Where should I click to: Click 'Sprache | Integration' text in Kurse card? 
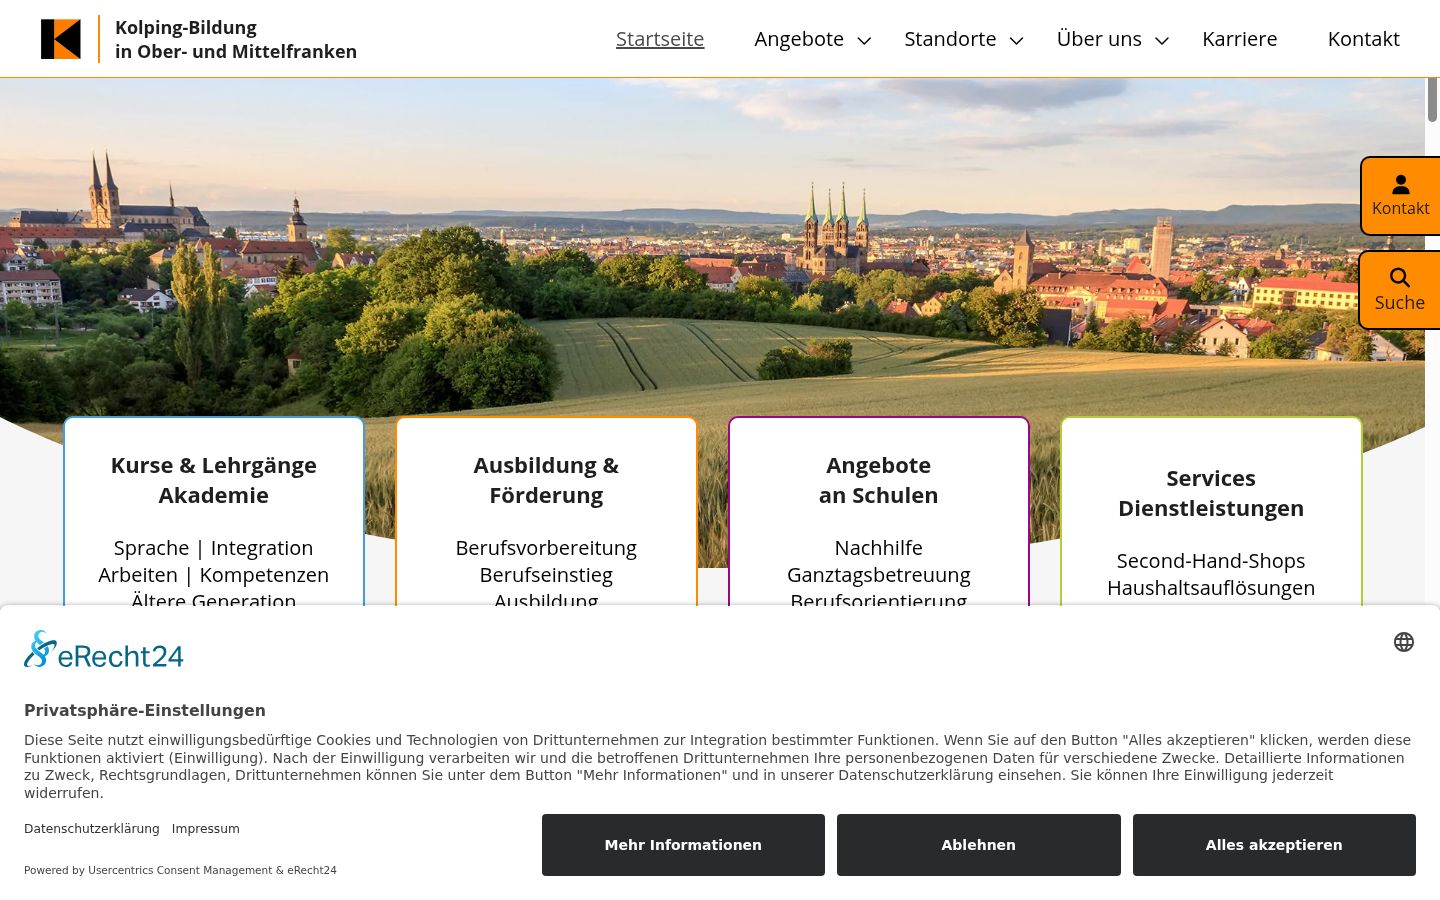[214, 548]
